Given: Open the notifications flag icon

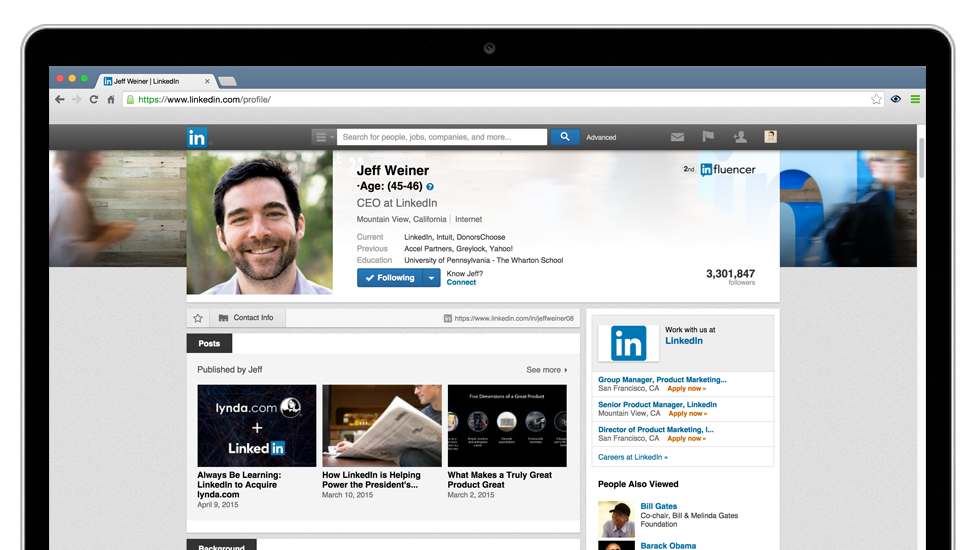Looking at the screenshot, I should 708,137.
